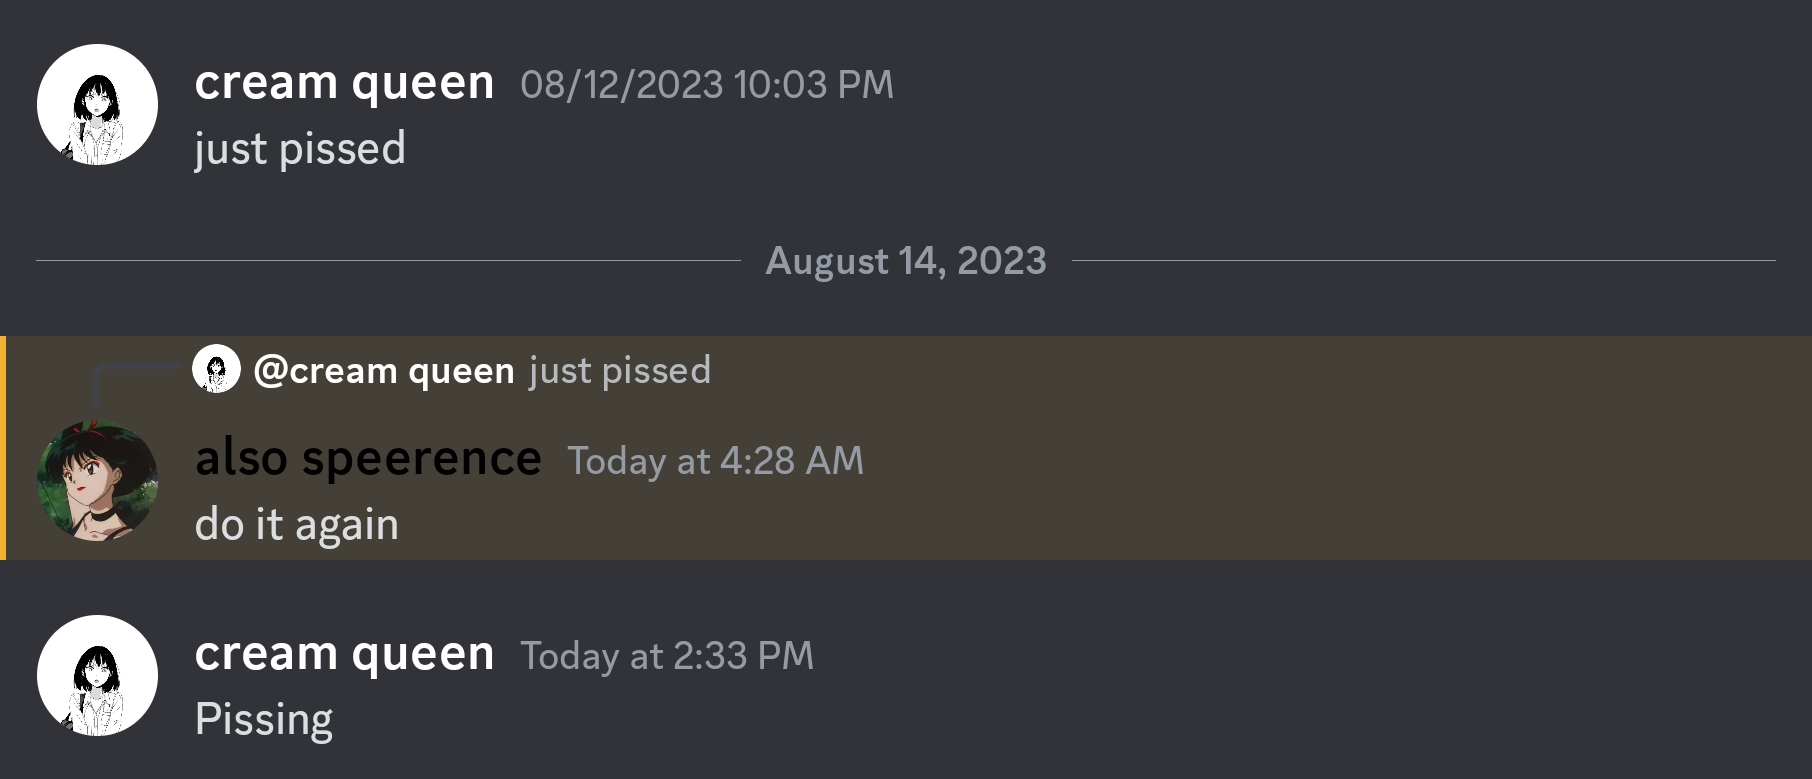Click cream queen username above 'Pissing'
This screenshot has width=1812, height=779.
(344, 653)
